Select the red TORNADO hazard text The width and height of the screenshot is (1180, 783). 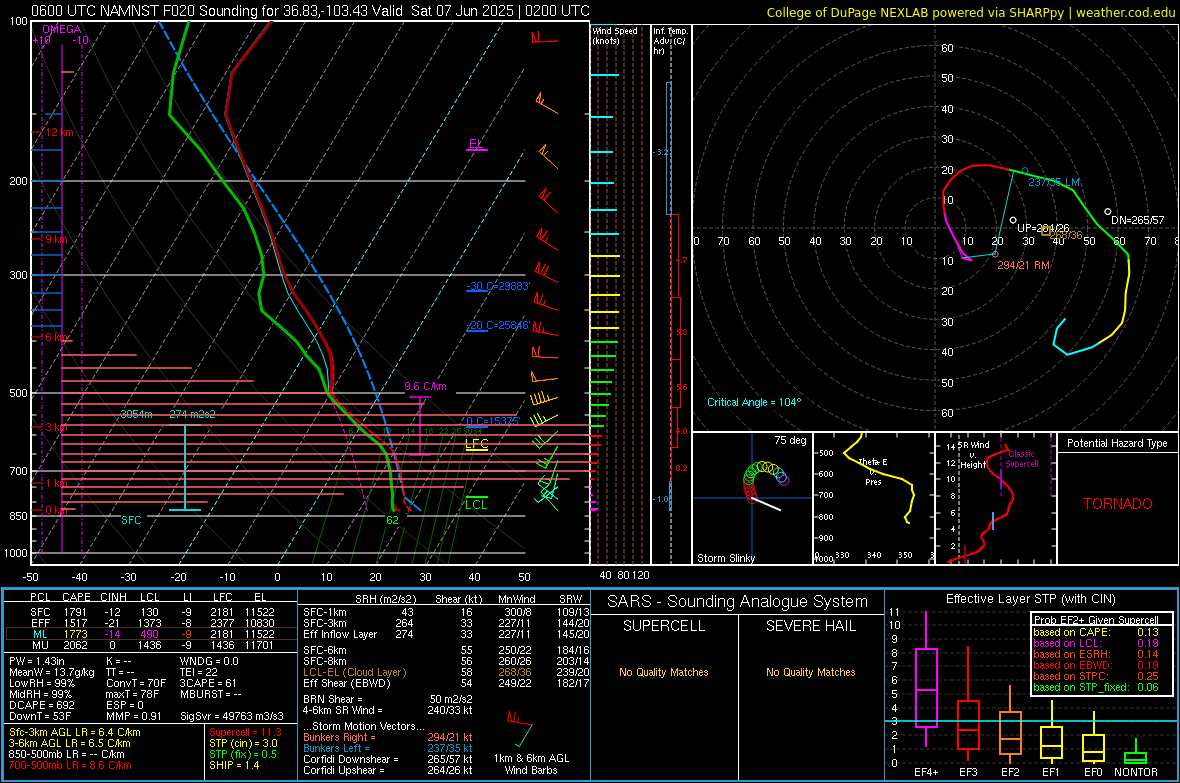pyautogui.click(x=1118, y=504)
